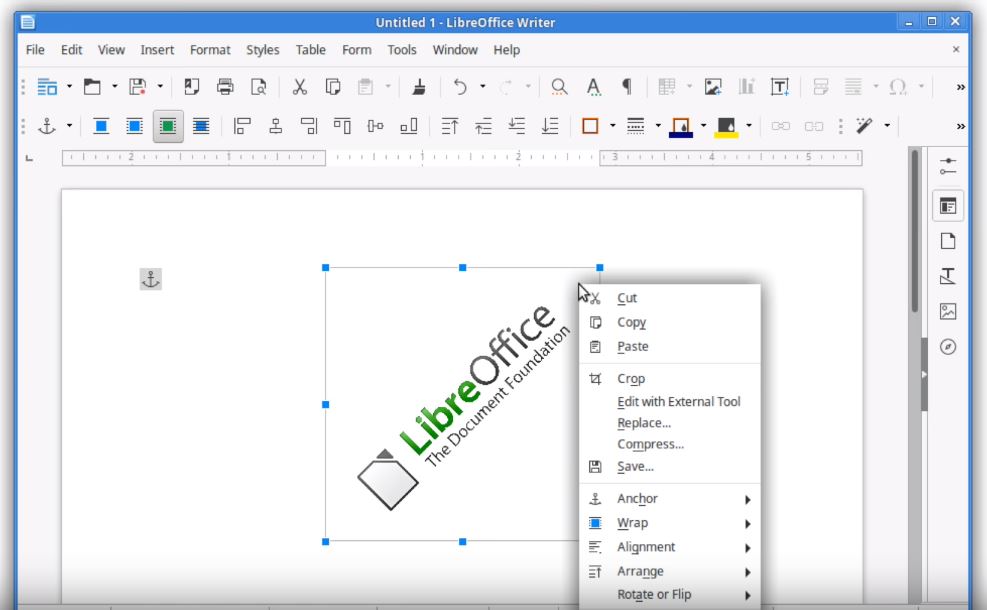Toggle Wrap Through icon
The width and height of the screenshot is (987, 610).
click(201, 126)
